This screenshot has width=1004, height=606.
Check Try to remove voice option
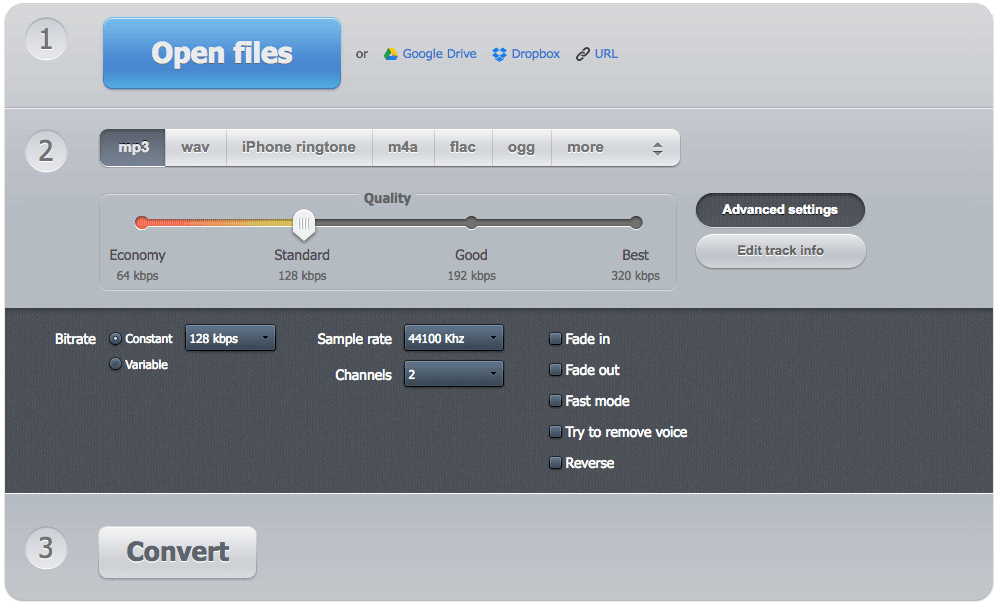pos(555,432)
